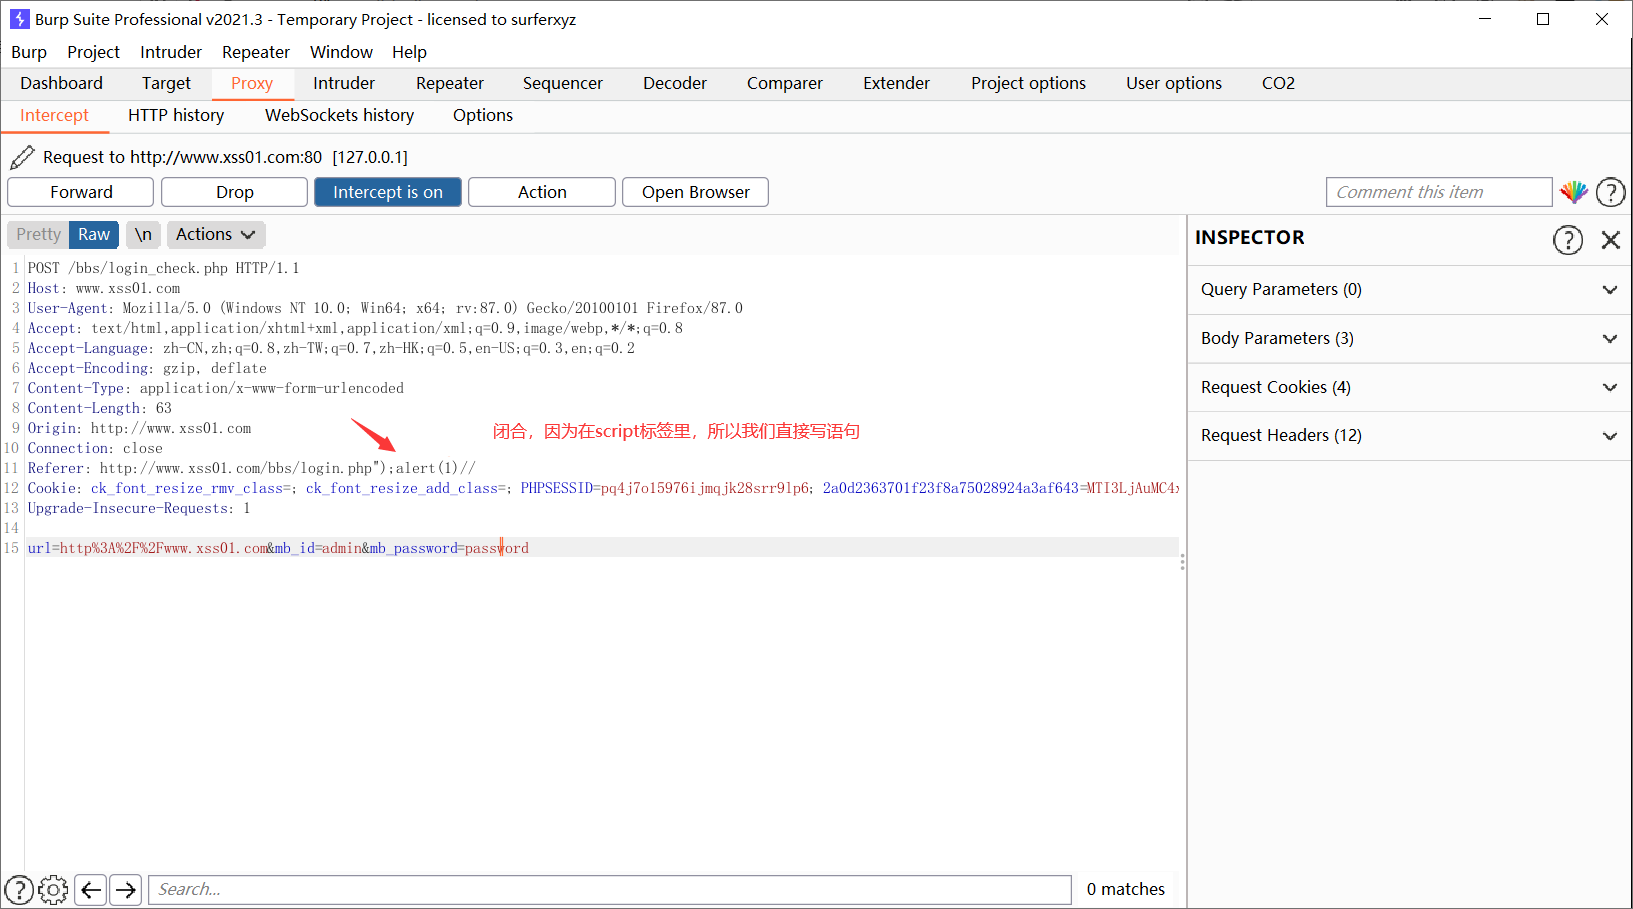Viewport: 1633px width, 909px height.
Task: Open the Help menu
Action: (x=409, y=52)
